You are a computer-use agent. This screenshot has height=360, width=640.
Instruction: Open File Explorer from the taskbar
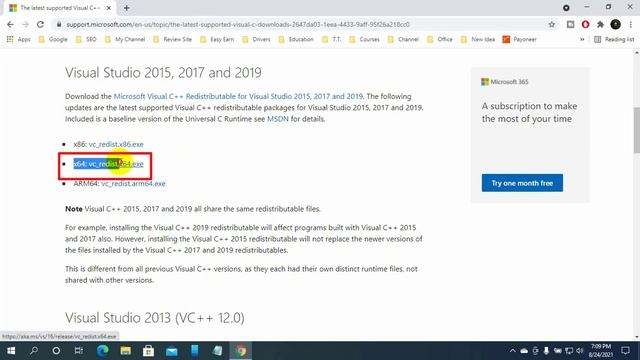125,351
